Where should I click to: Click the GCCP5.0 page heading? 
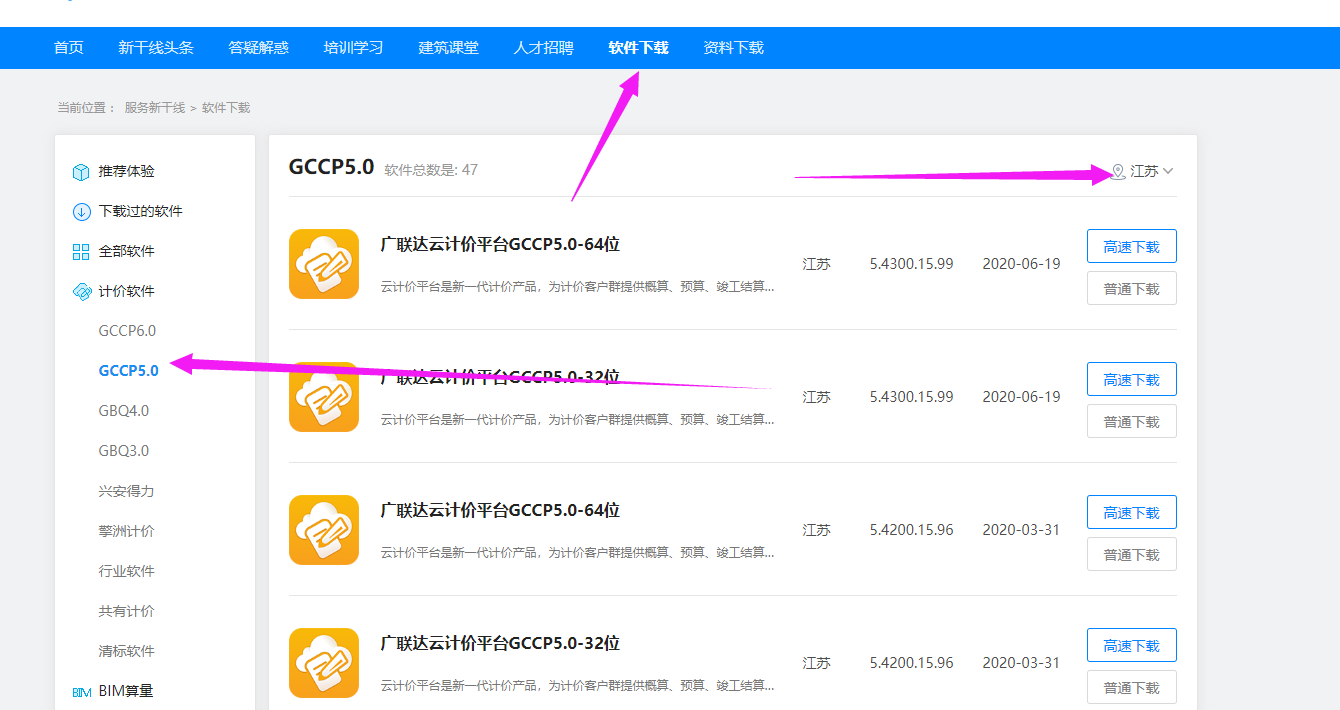331,167
